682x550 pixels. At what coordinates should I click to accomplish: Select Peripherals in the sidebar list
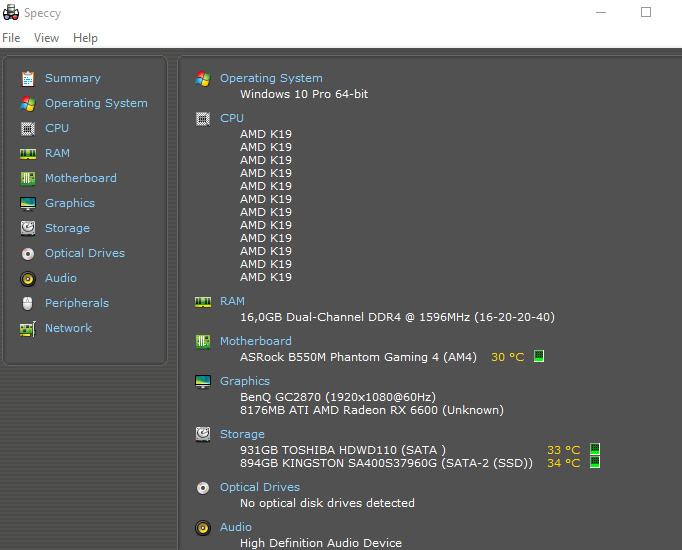coord(77,303)
